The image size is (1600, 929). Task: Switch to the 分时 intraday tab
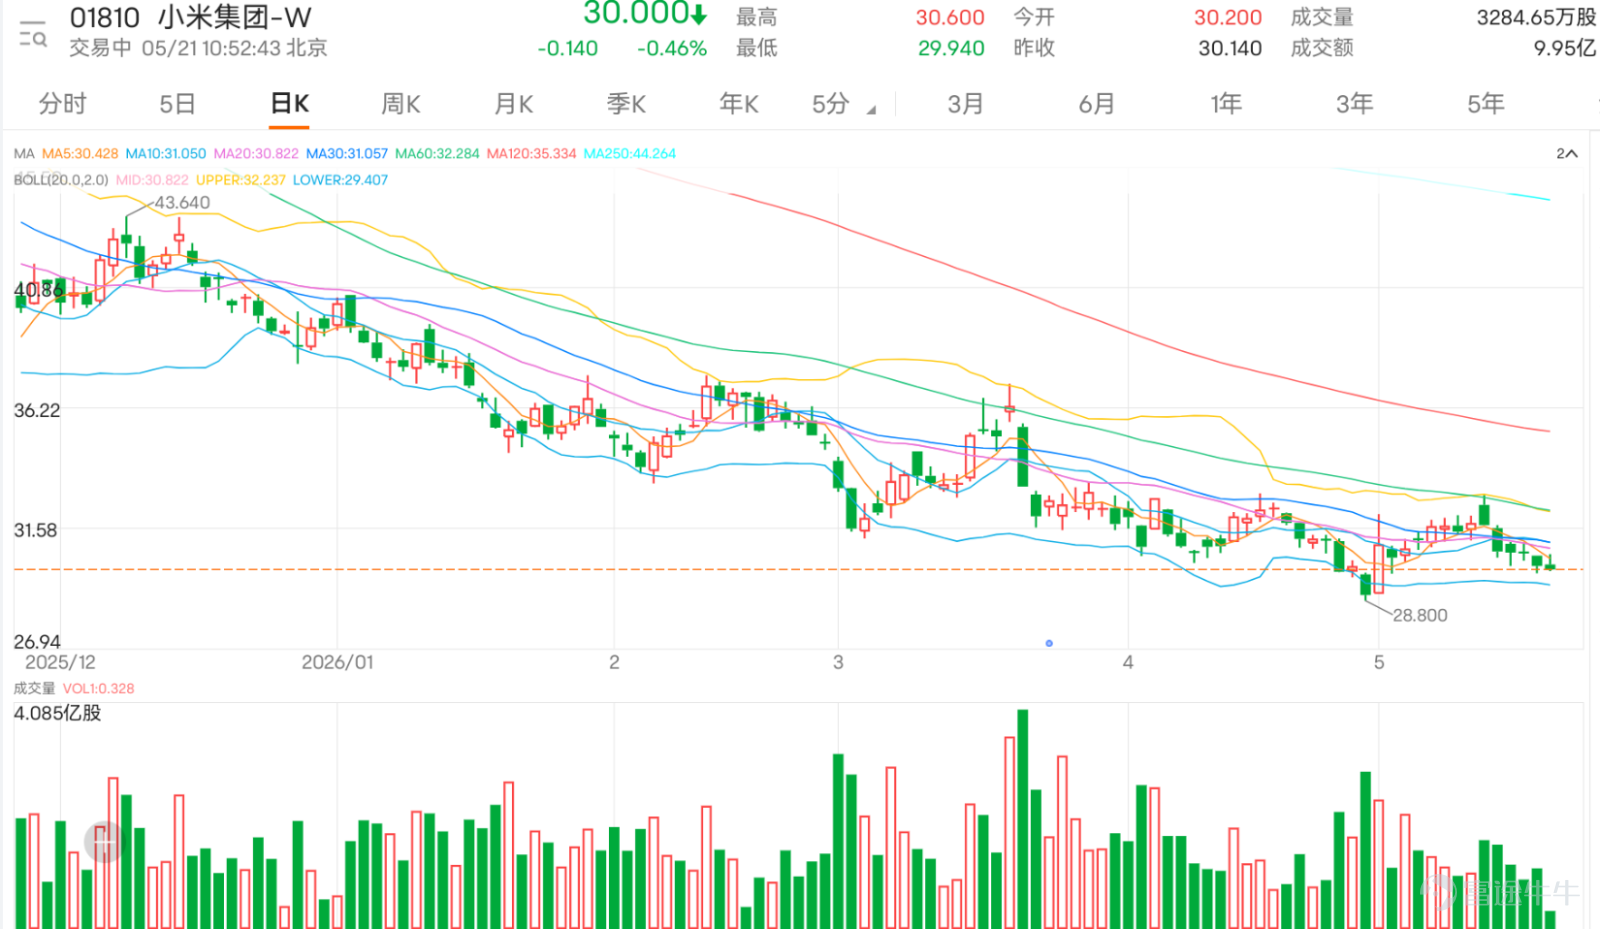click(62, 104)
